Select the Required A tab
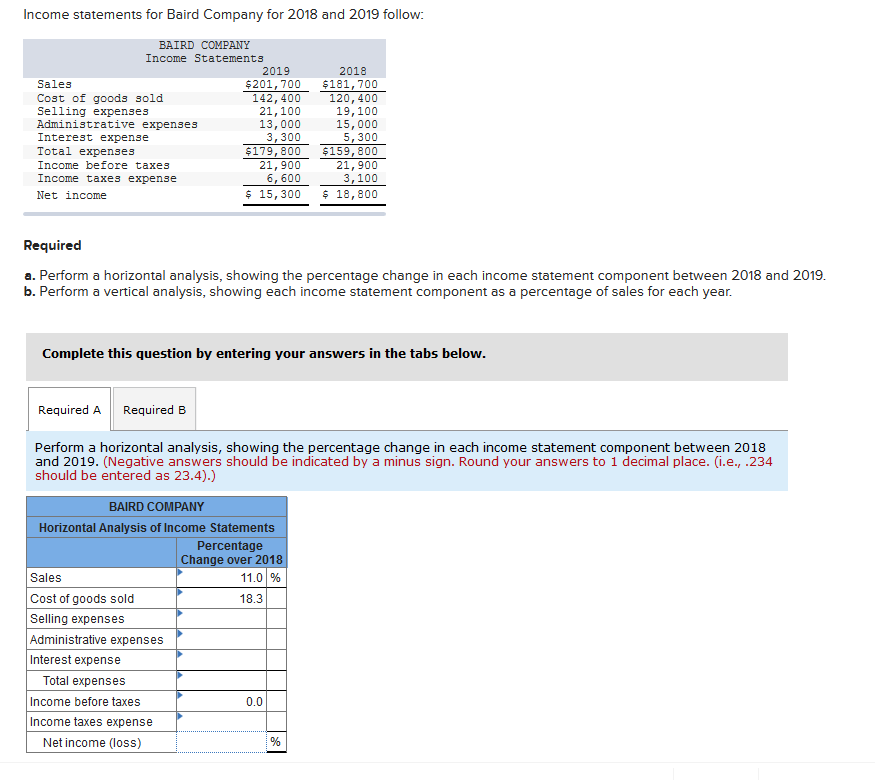The image size is (875, 780). pyautogui.click(x=68, y=409)
